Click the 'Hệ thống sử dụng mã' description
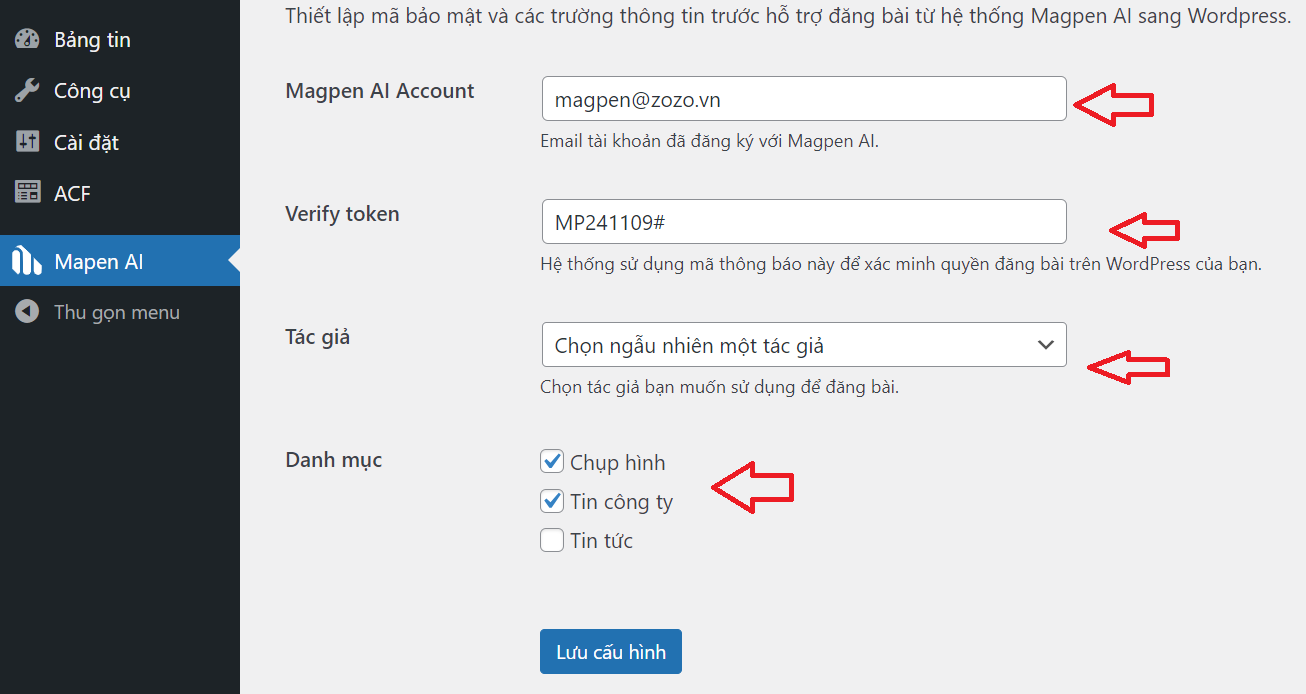This screenshot has width=1306, height=694. click(901, 264)
